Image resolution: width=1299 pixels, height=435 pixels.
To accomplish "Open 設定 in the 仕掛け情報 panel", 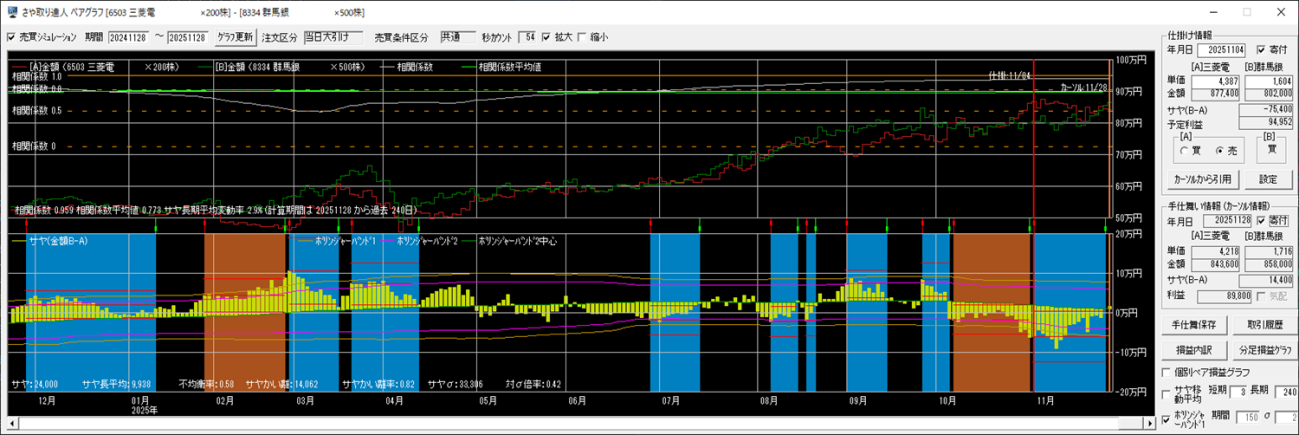I will [x=1268, y=179].
